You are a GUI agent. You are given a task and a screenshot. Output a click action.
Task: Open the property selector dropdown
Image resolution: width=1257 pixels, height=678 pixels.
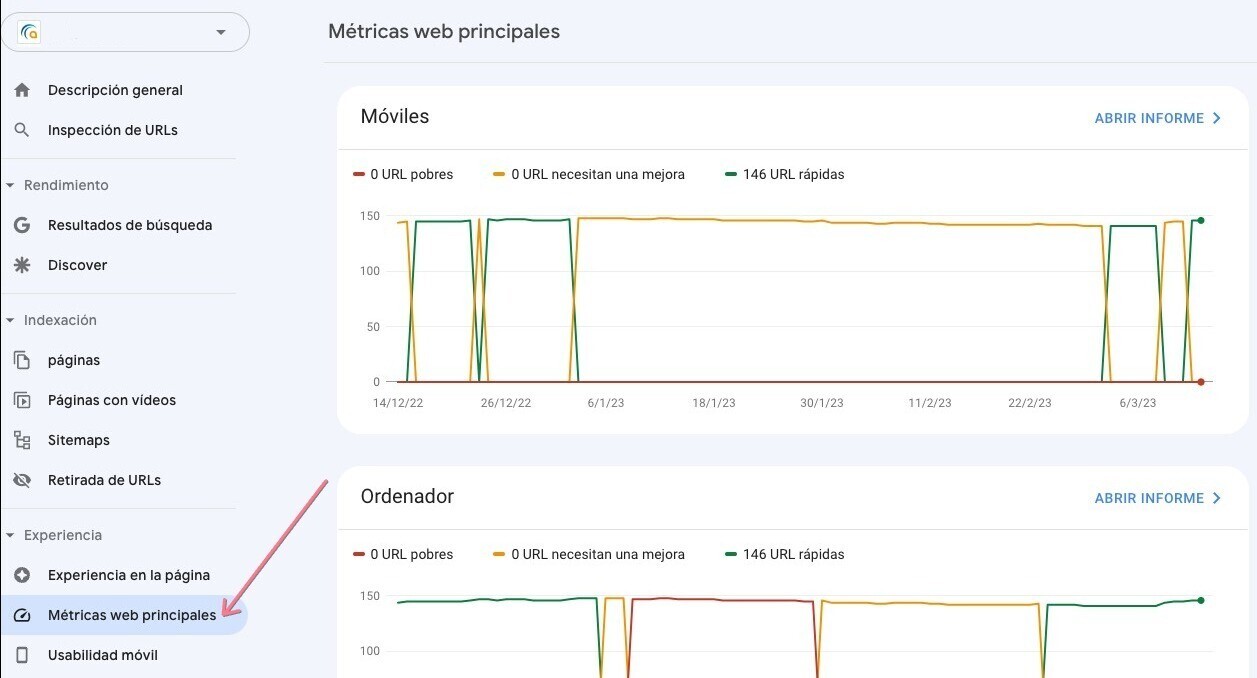tap(221, 31)
